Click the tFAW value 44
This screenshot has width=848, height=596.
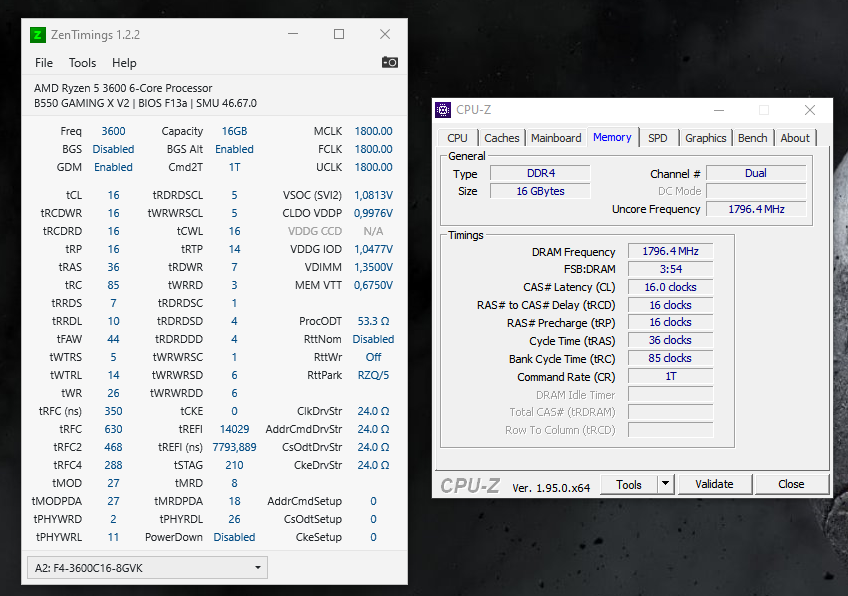point(113,339)
